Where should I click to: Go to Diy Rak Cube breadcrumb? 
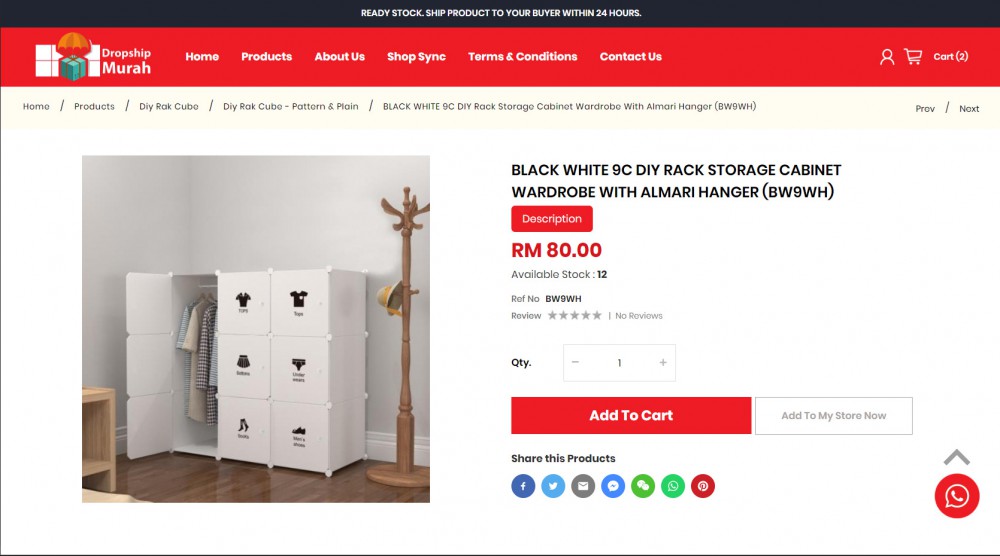169,106
